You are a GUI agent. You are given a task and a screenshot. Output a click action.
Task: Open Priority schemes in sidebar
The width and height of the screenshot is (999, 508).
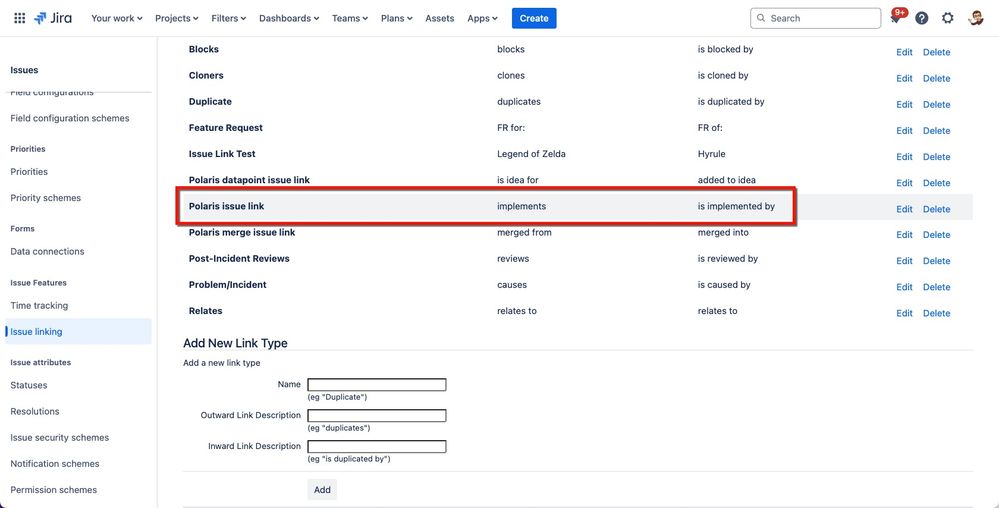click(x=45, y=198)
